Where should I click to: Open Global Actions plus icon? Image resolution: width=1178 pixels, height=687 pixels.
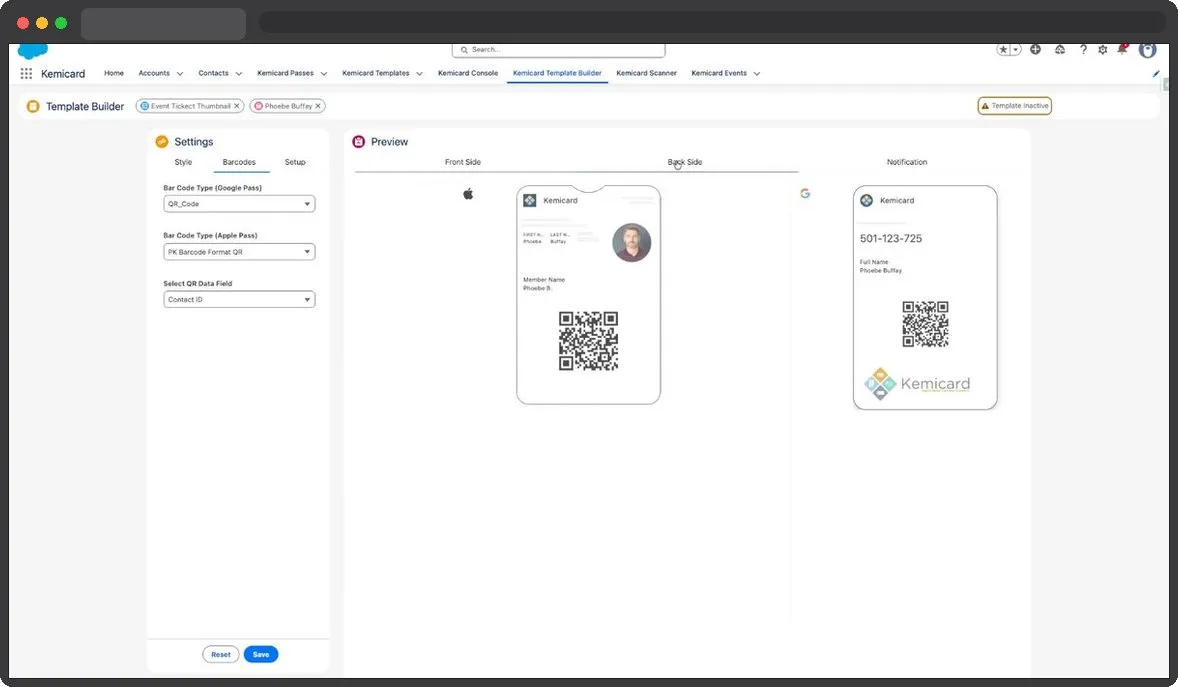click(1035, 50)
